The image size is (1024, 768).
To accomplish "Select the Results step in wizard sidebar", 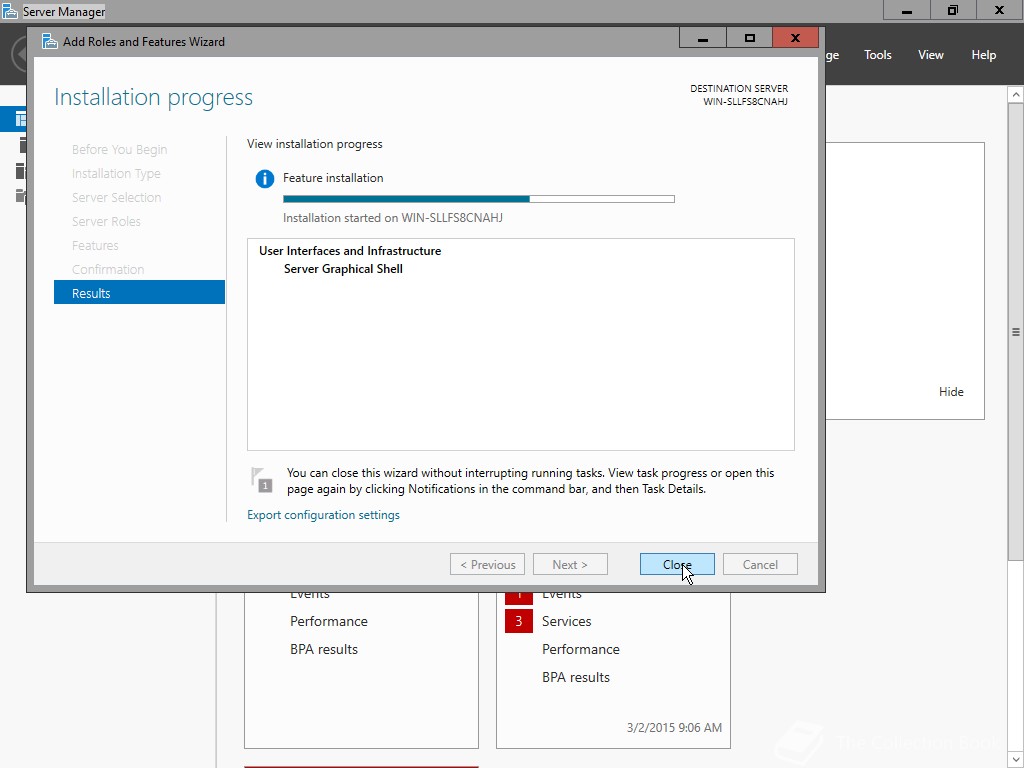I will 139,293.
